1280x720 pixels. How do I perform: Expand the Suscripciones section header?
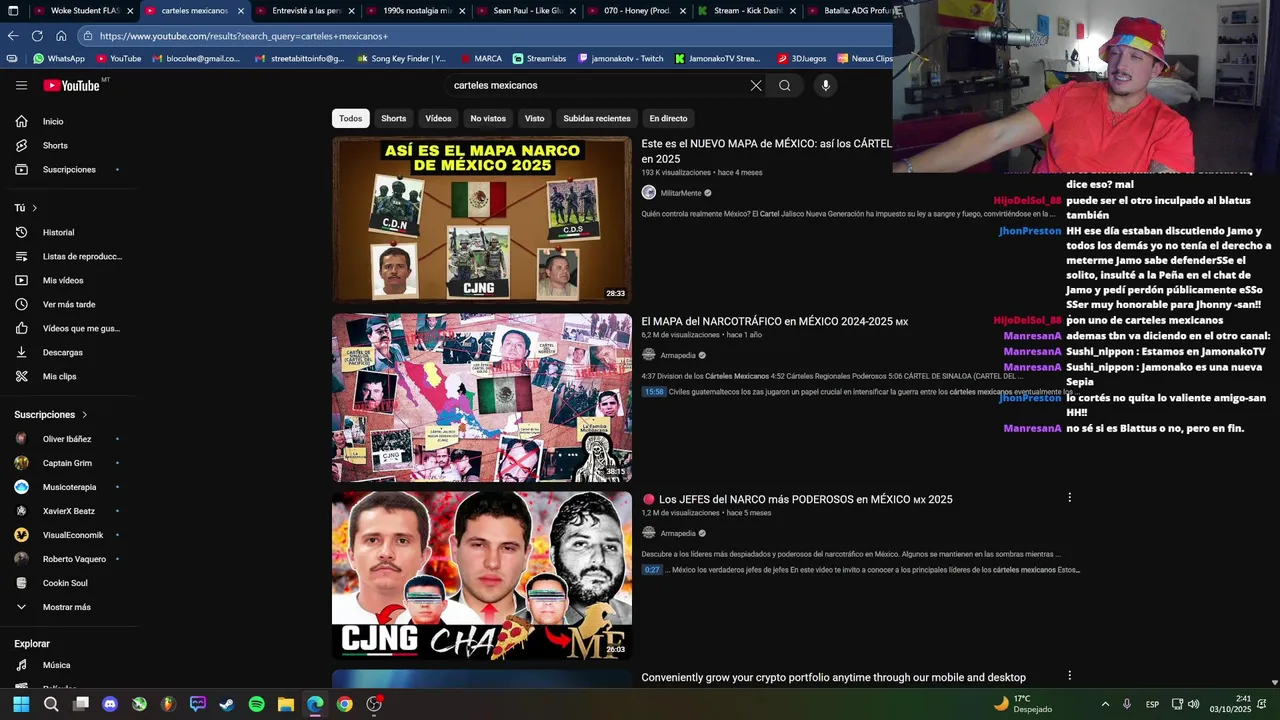tap(51, 414)
